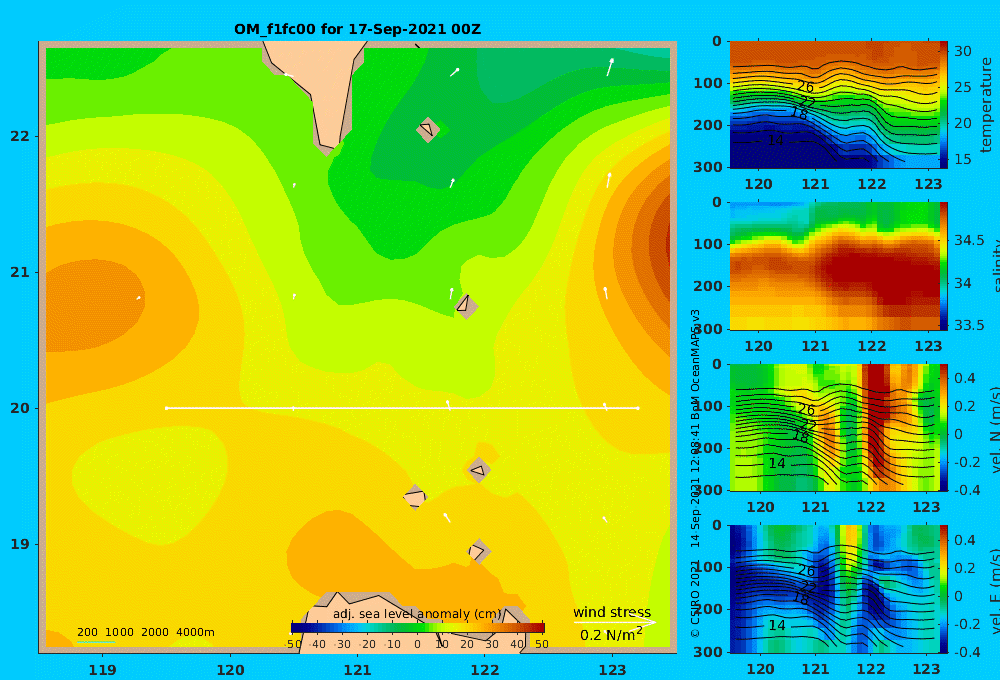Click the '0.2 N/m²' scale value
Screen dimensions: 1000x680
611,635
